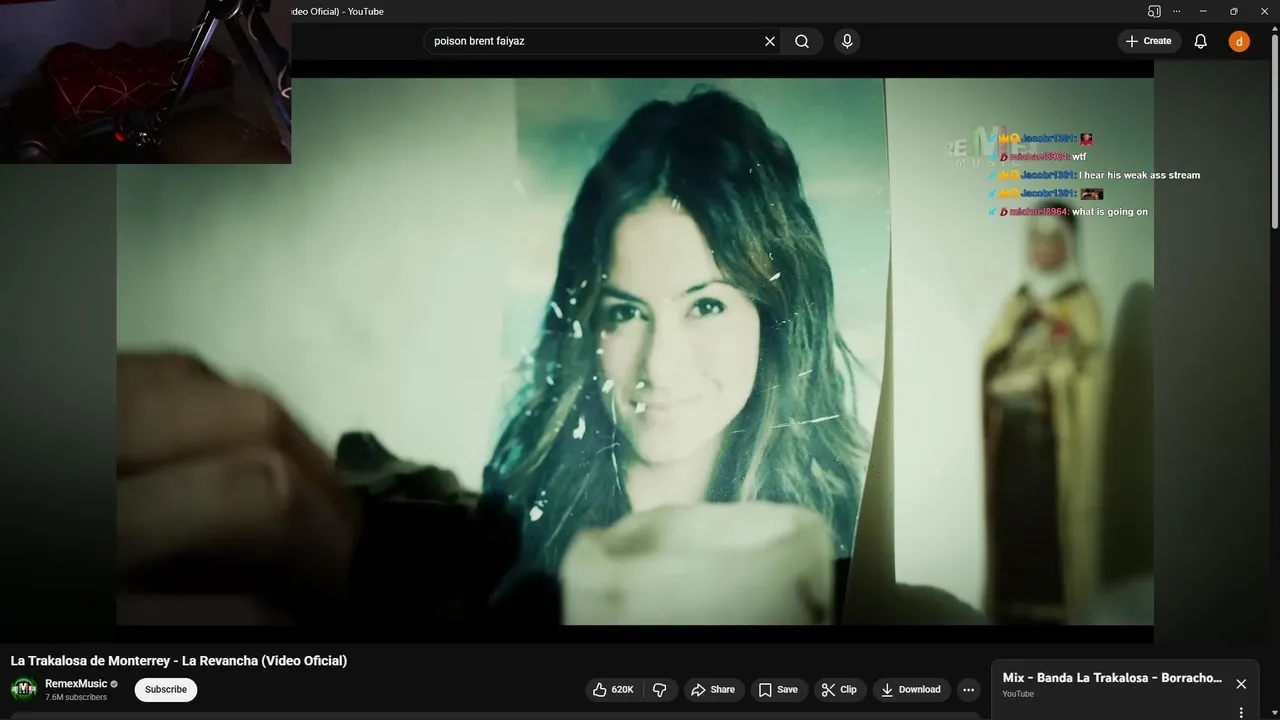Clear the search query with the X
Screen dimensions: 1280x720
pyautogui.click(x=770, y=41)
